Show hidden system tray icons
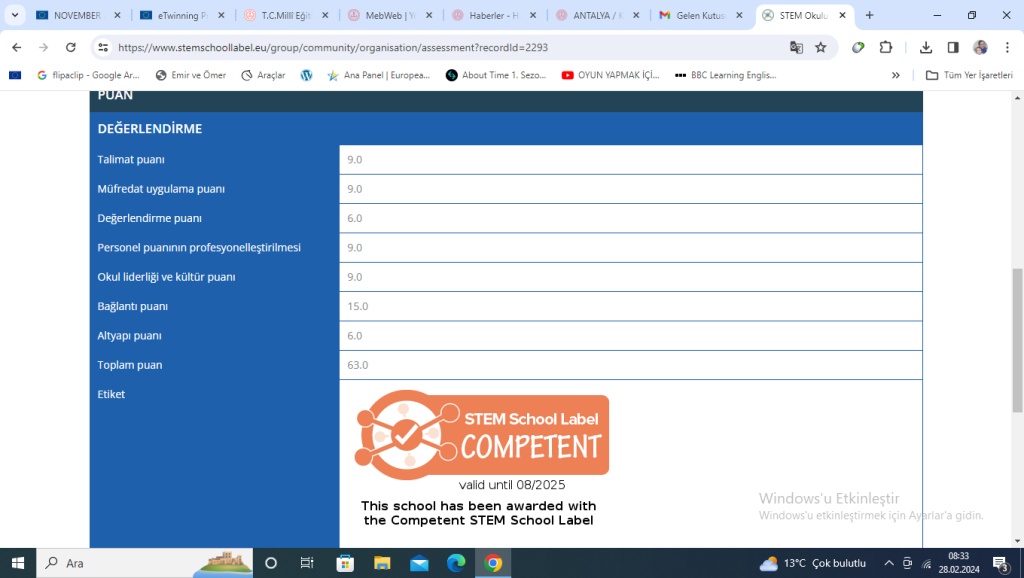1024x578 pixels. point(889,563)
